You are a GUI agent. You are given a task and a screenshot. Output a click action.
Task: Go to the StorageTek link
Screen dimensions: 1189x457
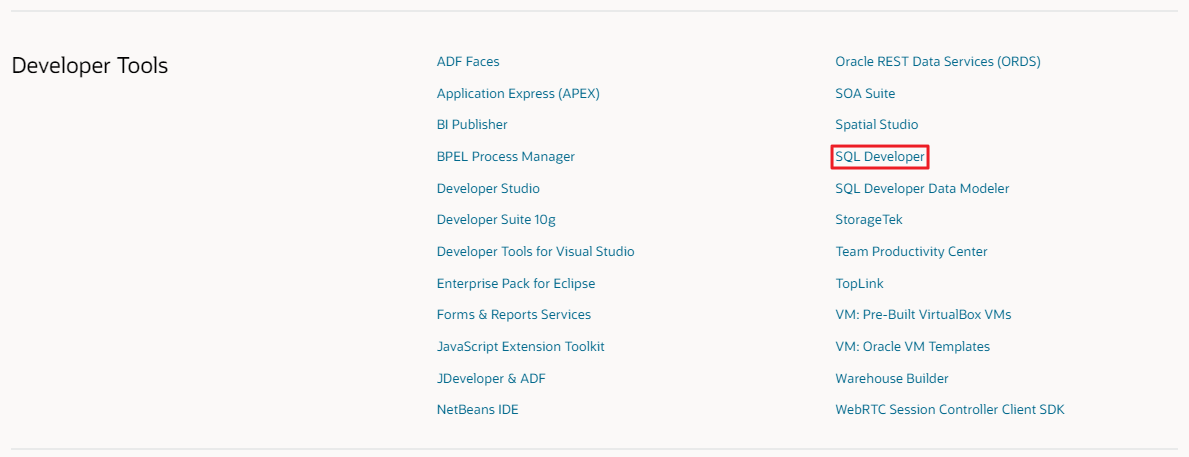pos(869,220)
